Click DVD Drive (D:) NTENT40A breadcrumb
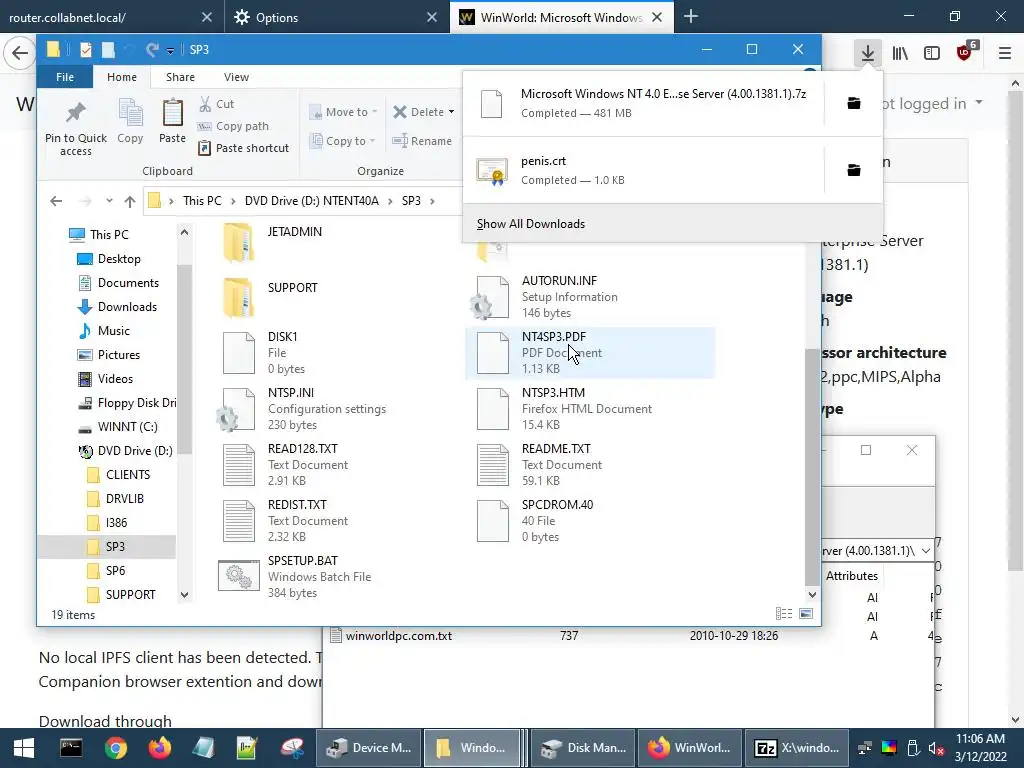This screenshot has width=1024, height=768. point(312,200)
